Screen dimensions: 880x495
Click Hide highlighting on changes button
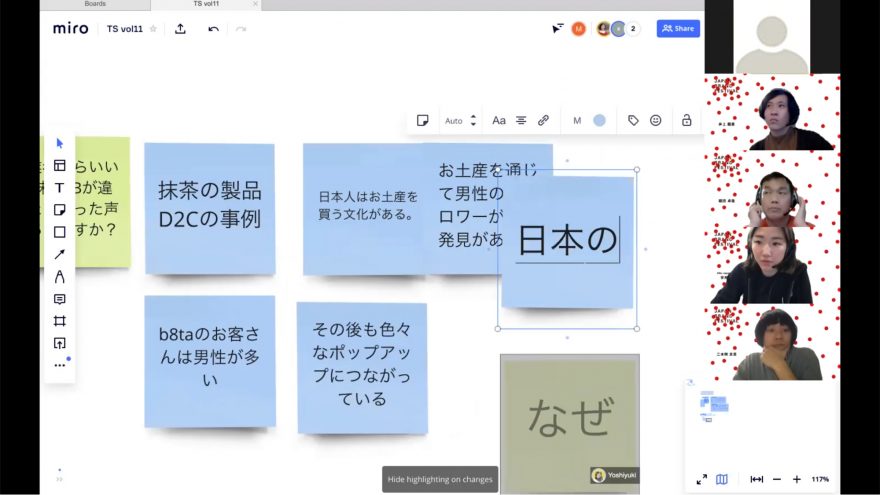tap(440, 479)
